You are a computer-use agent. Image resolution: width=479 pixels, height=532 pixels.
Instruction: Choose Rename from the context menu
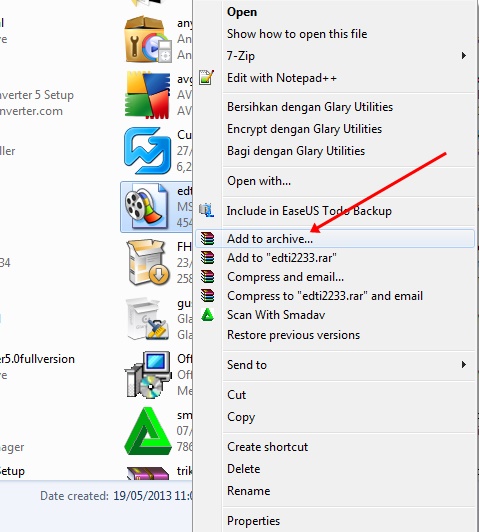coord(248,491)
